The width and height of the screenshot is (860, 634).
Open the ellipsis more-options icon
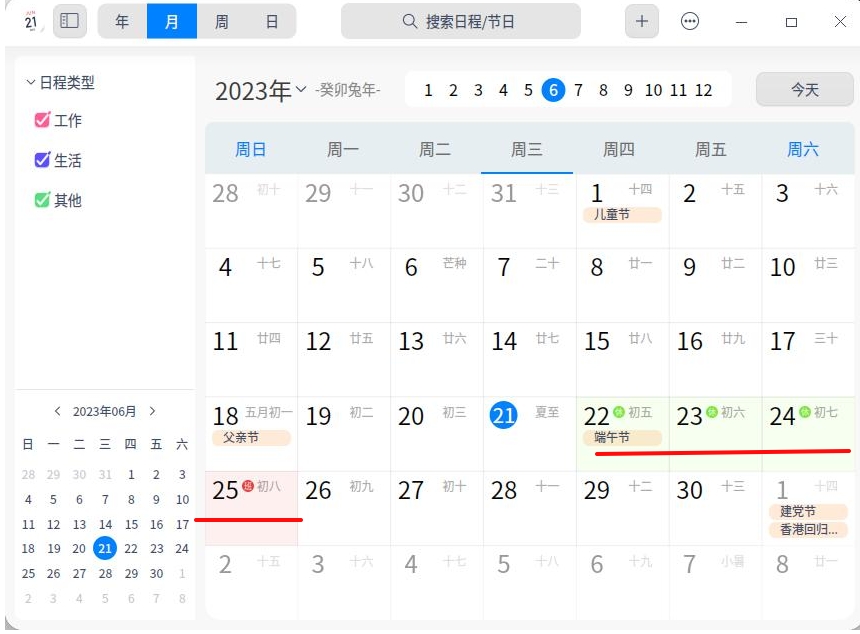tap(691, 20)
